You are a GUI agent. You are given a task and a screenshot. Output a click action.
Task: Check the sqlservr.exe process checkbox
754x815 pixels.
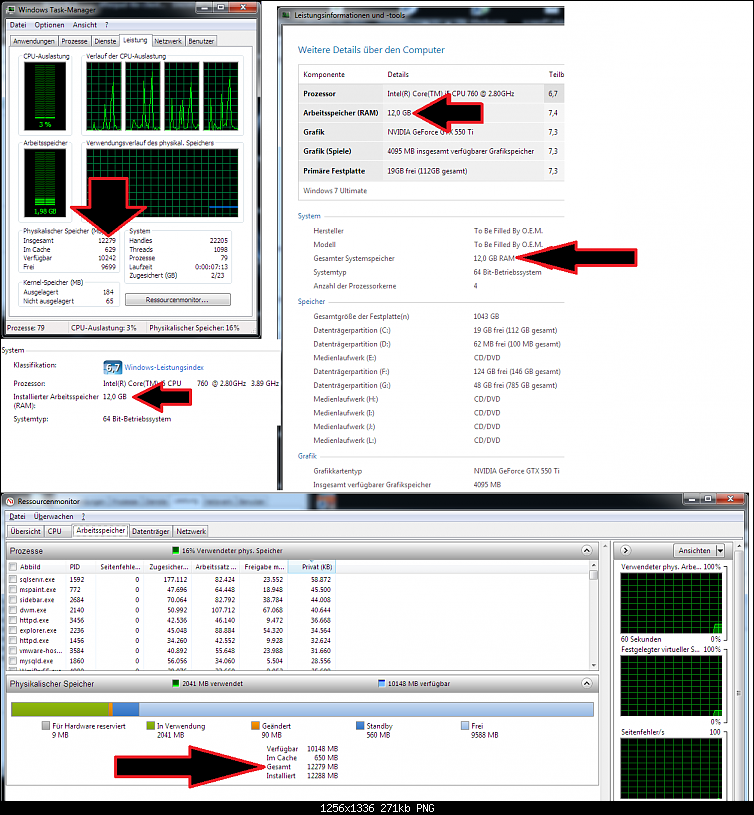point(13,579)
